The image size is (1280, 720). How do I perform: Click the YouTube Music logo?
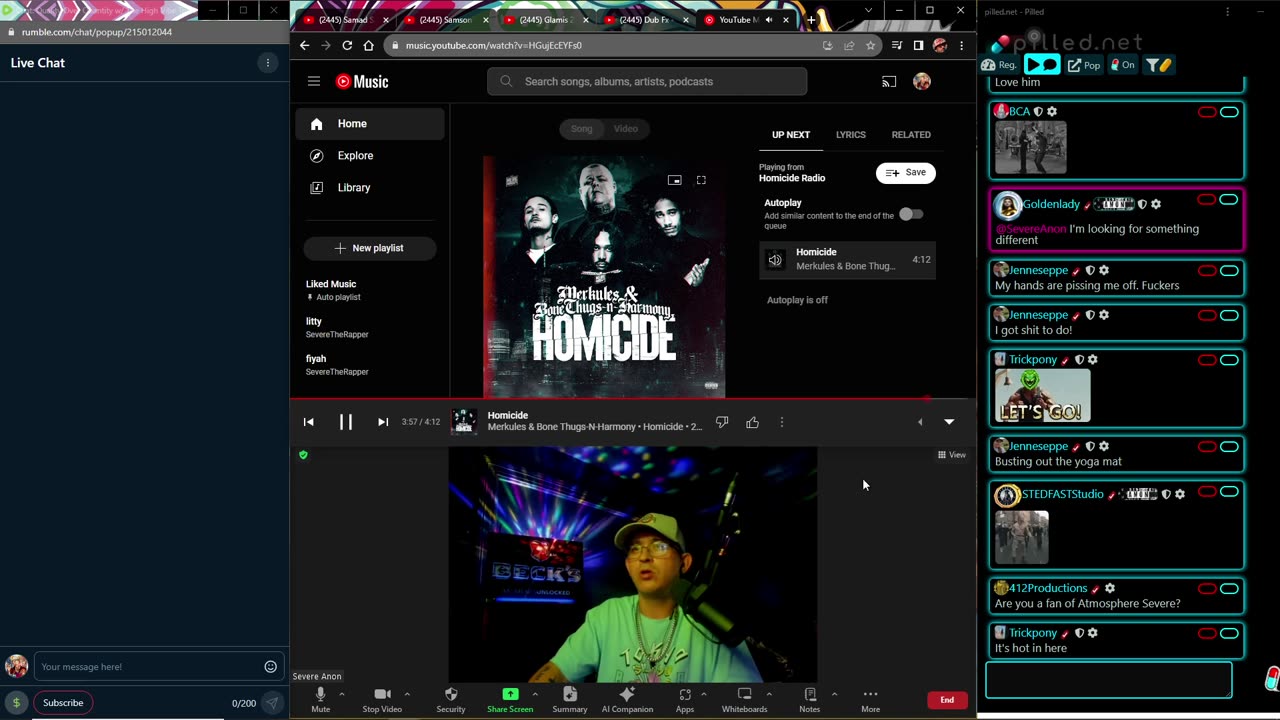pyautogui.click(x=362, y=82)
